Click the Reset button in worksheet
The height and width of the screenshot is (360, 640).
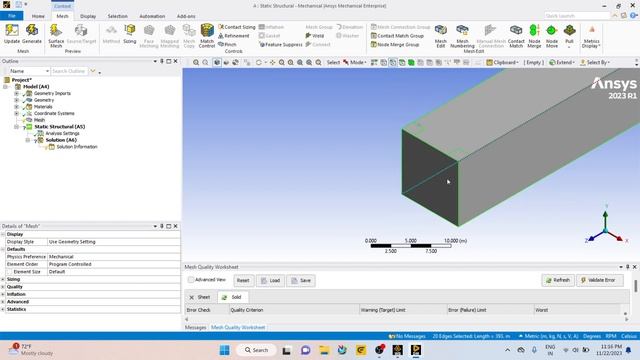pos(243,280)
